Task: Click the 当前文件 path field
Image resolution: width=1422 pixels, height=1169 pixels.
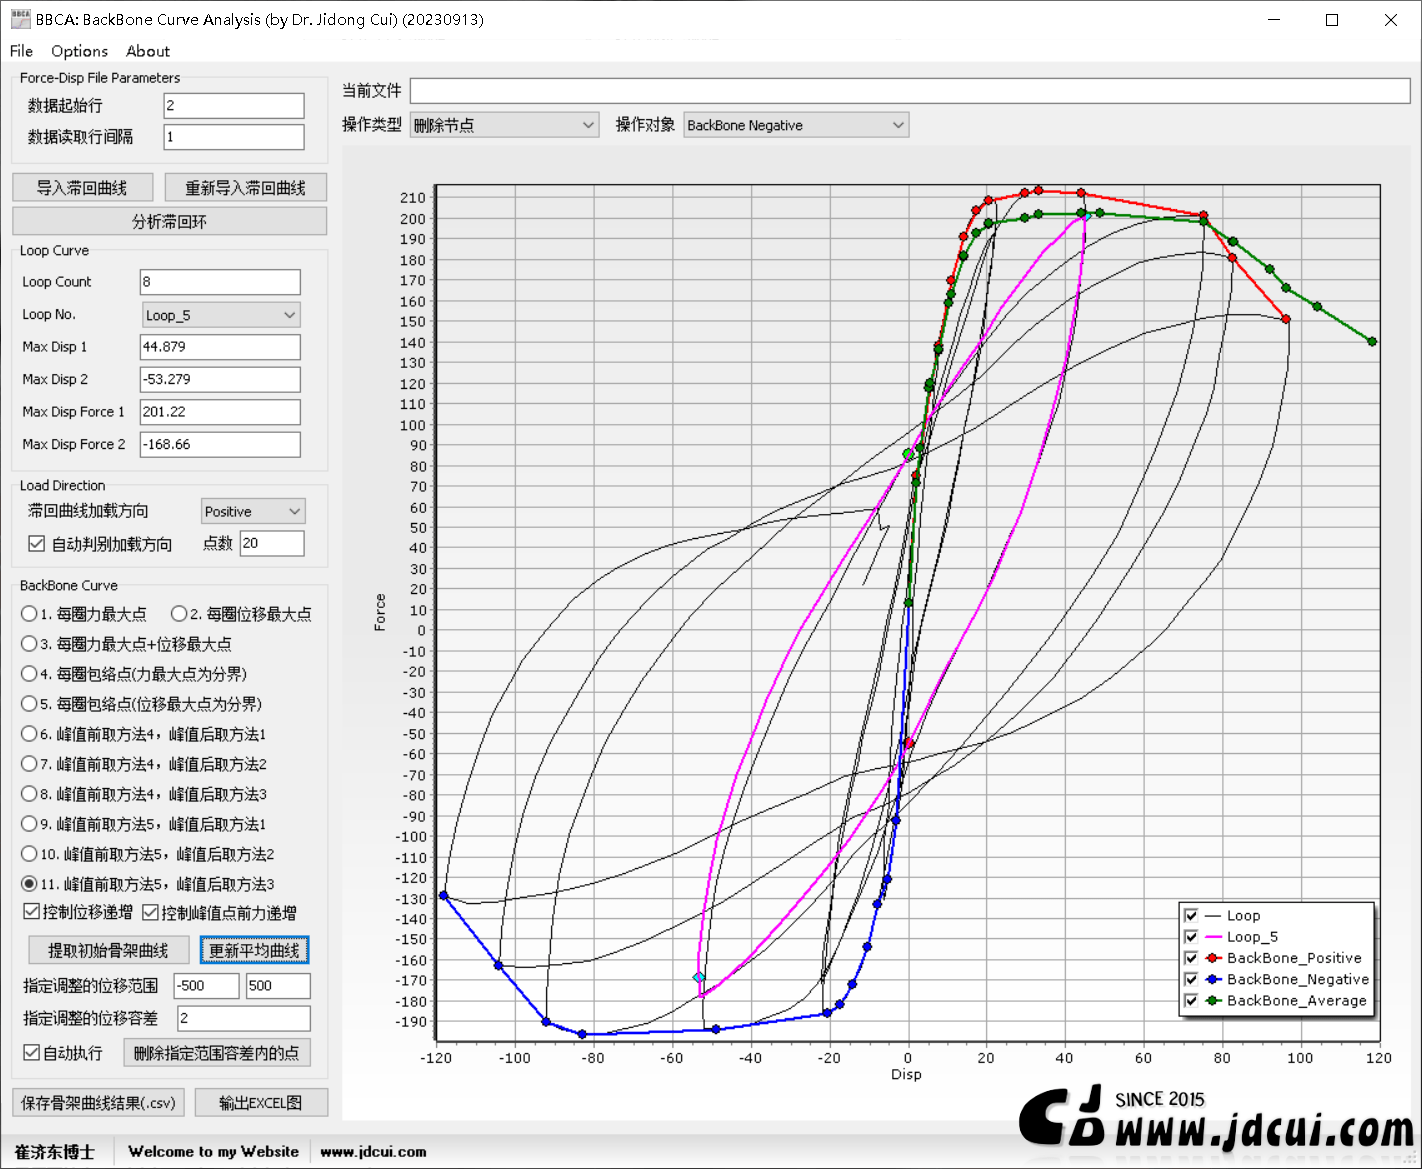Action: [910, 90]
